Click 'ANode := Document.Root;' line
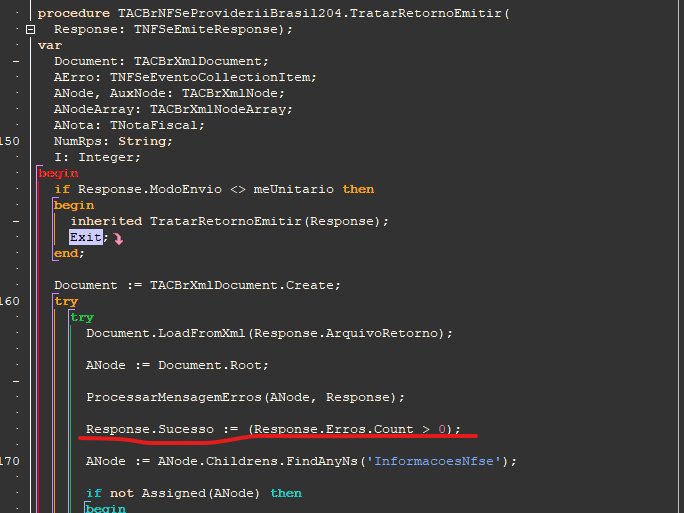684x513 pixels. click(177, 366)
